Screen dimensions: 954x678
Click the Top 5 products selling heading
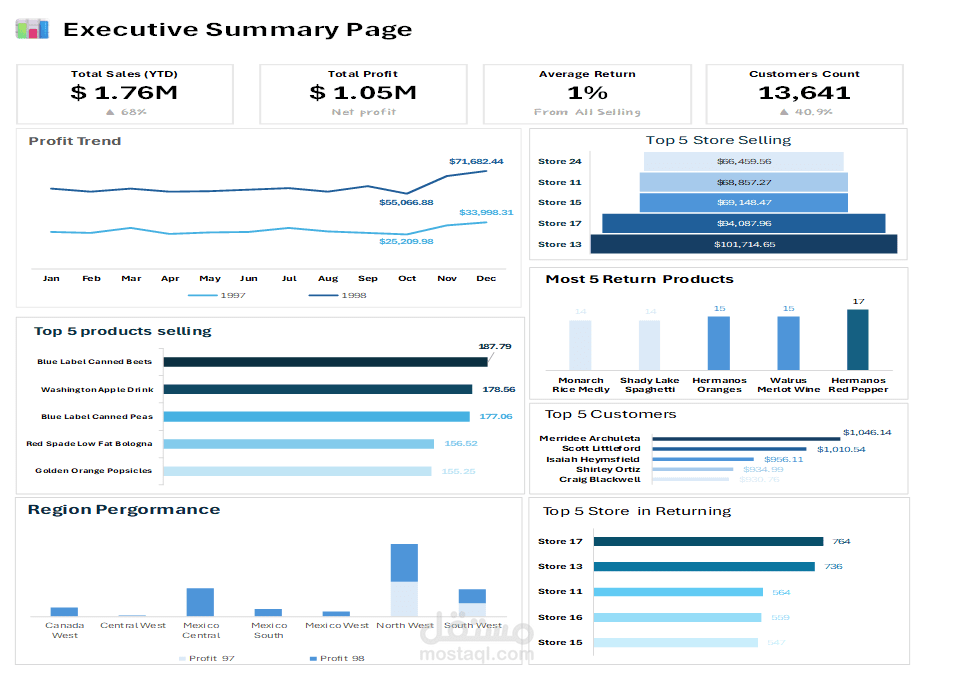(123, 332)
